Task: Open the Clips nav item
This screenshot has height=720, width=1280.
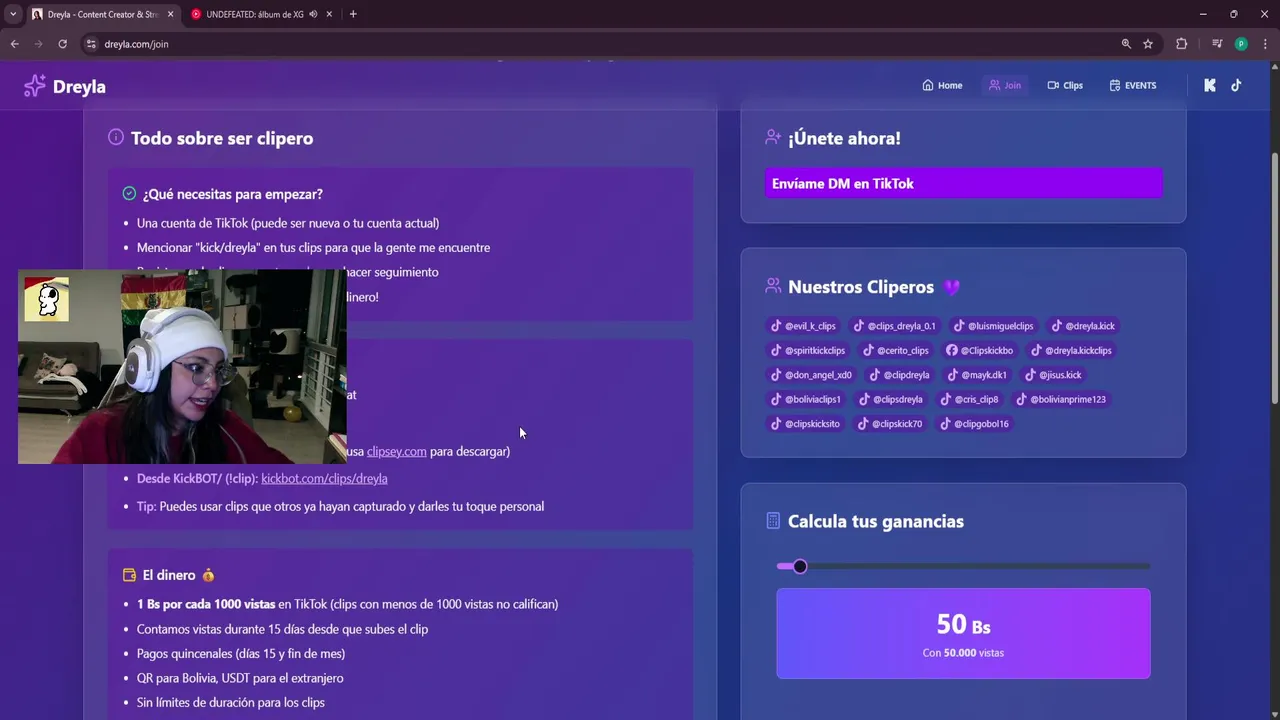Action: pos(1065,85)
